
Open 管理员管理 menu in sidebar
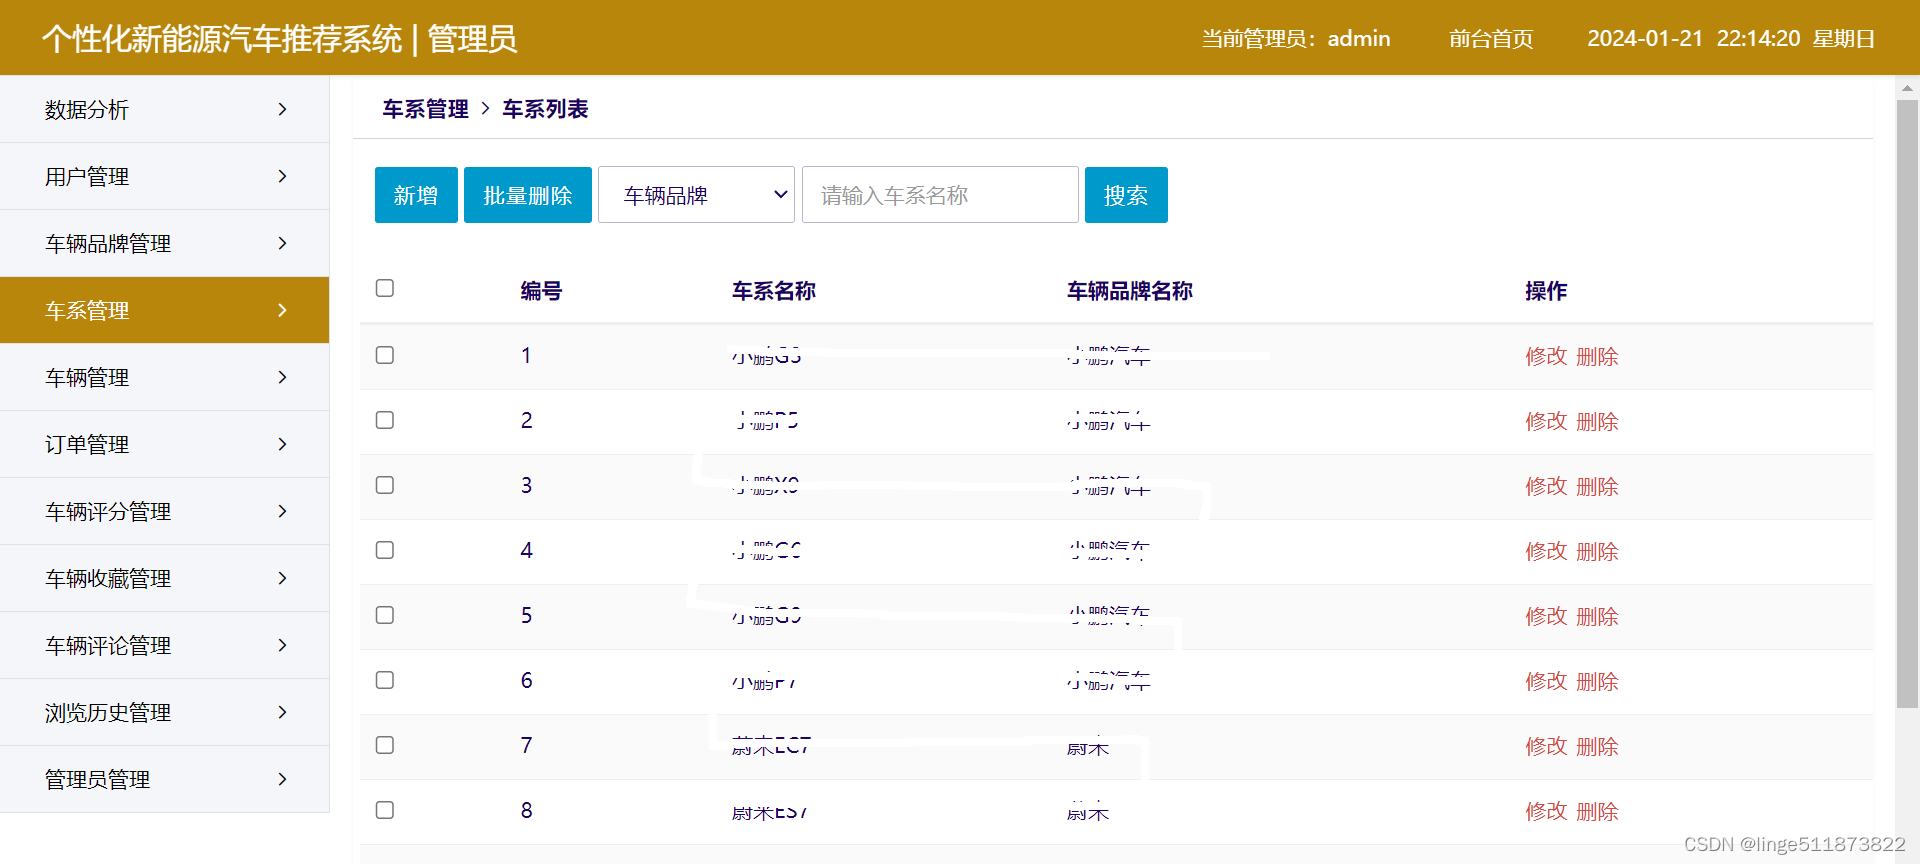[x=164, y=779]
